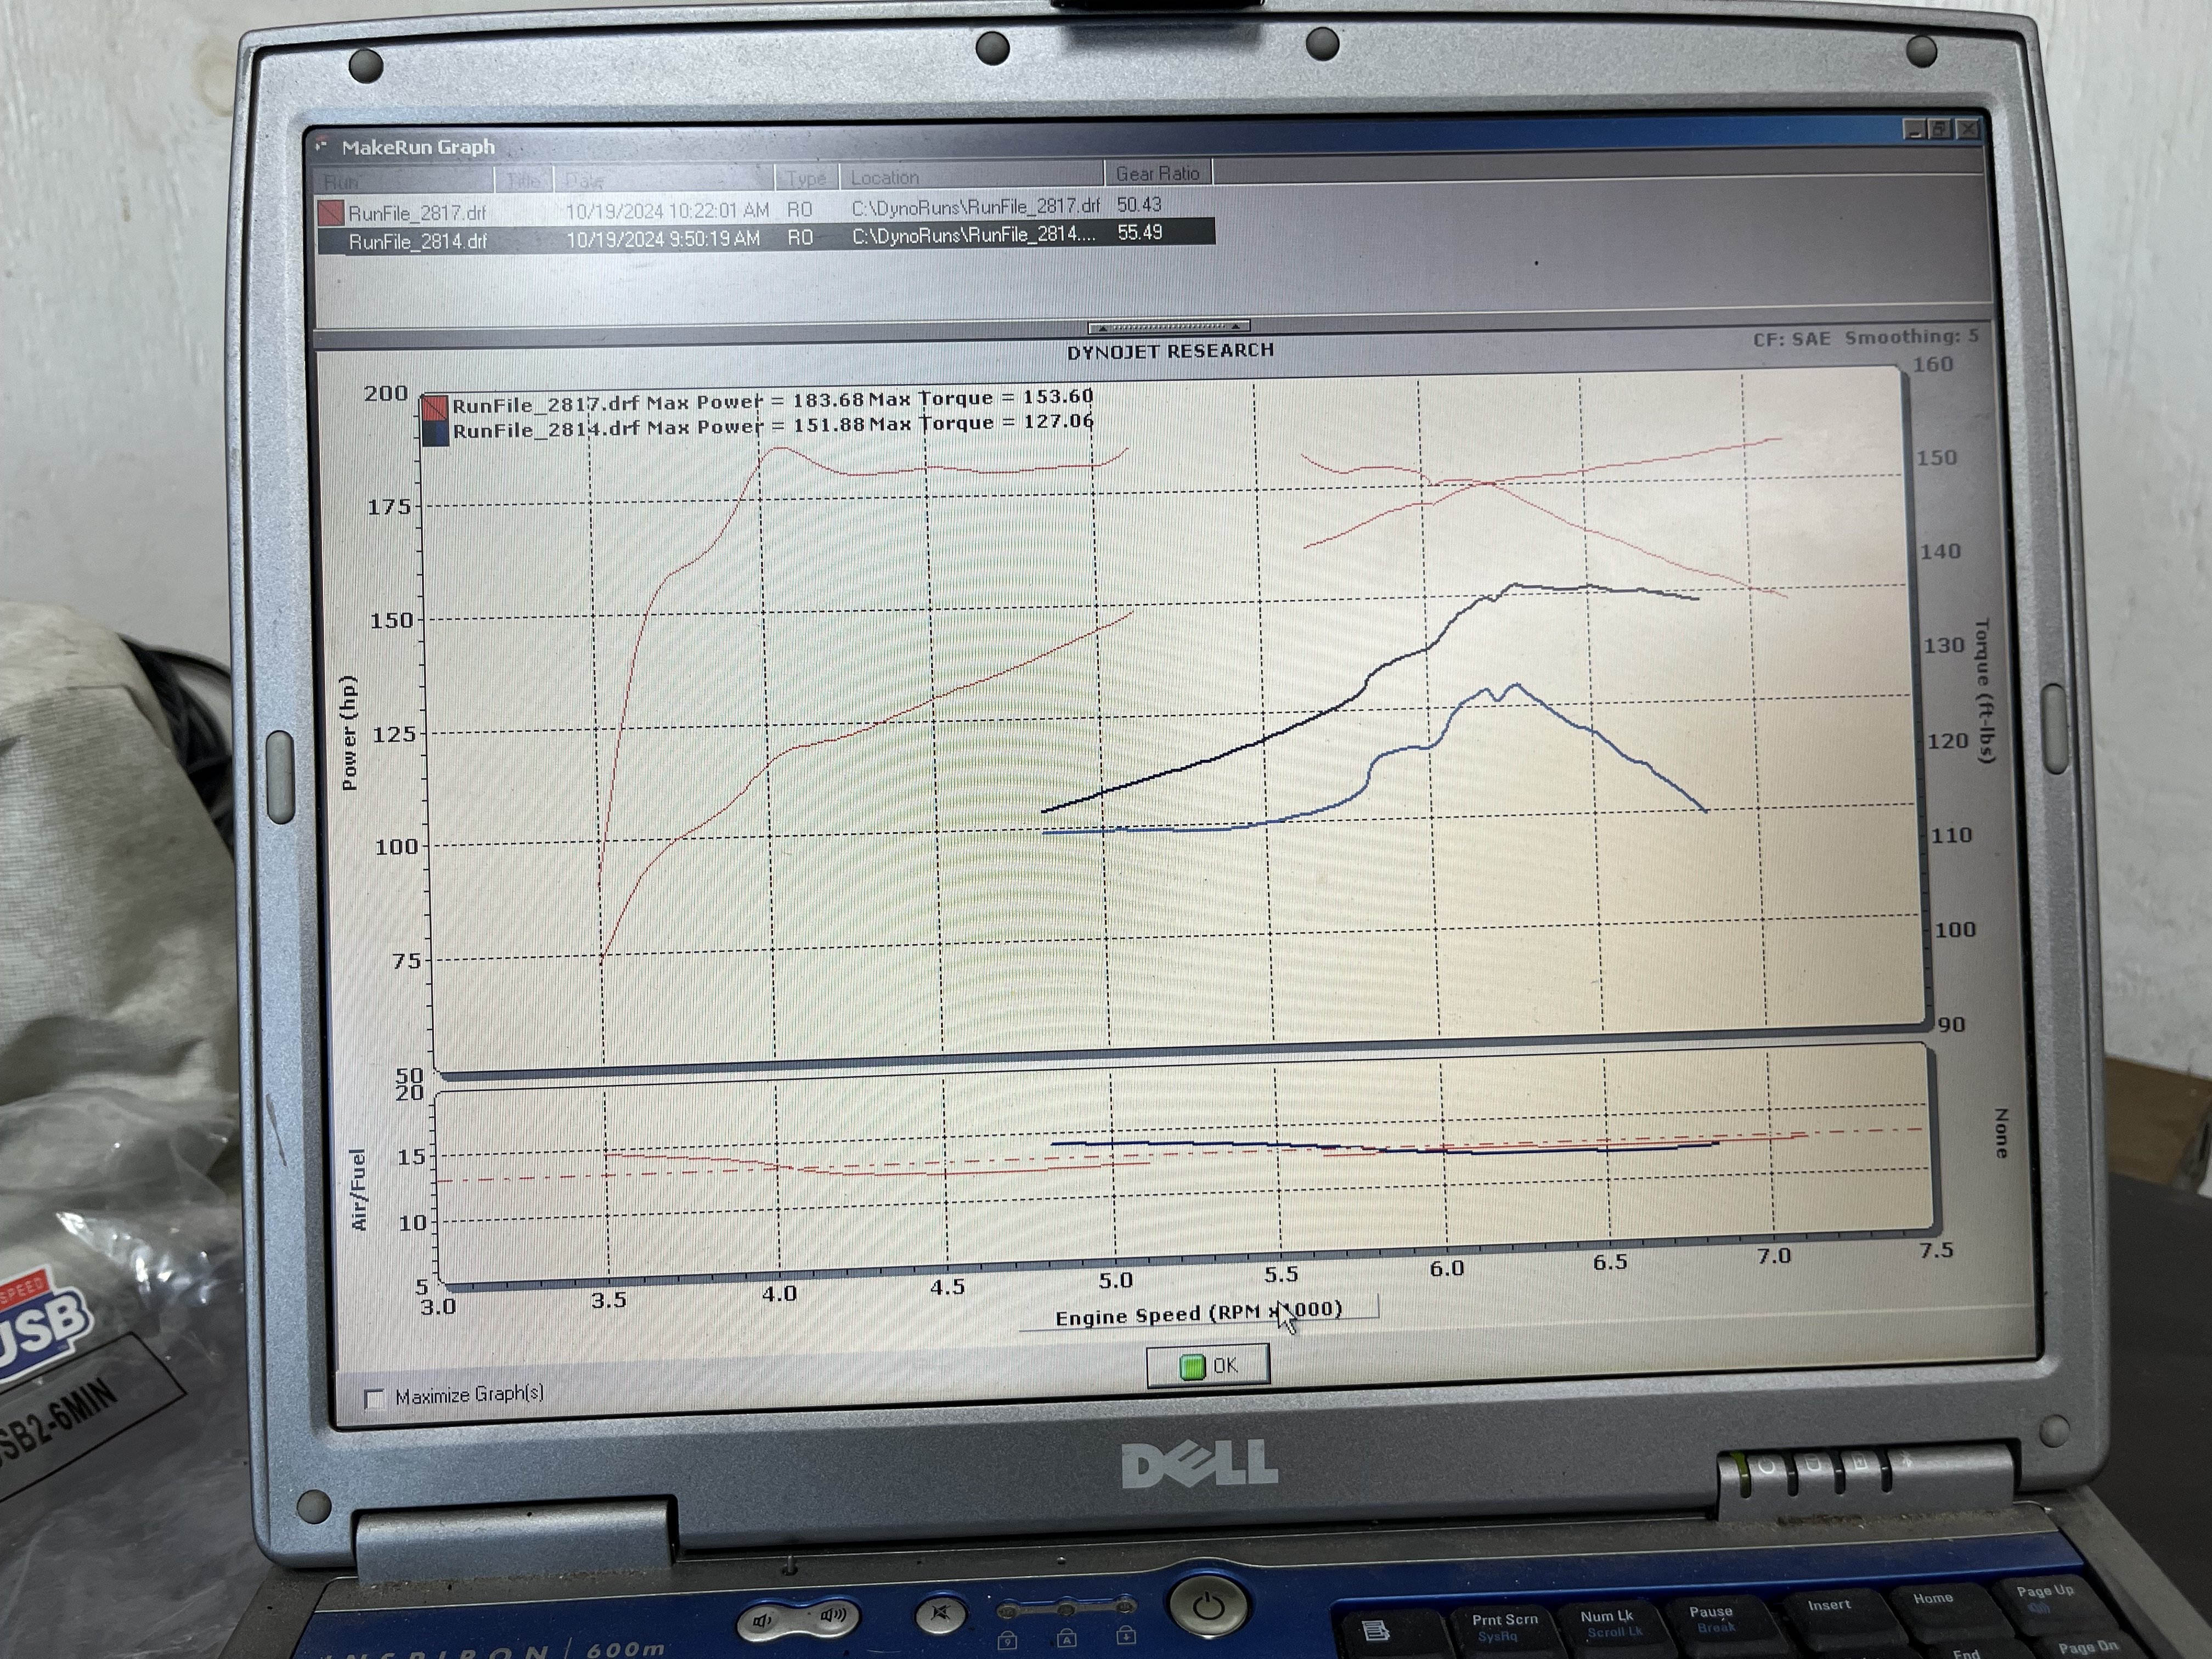This screenshot has height=1659, width=2212.
Task: Click the Engine Speed (RPM x1000) axis label
Action: pos(1199,1313)
